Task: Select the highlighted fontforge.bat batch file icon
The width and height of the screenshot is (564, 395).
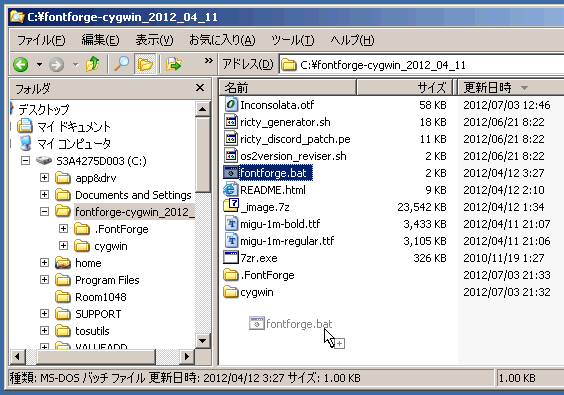Action: (231, 173)
